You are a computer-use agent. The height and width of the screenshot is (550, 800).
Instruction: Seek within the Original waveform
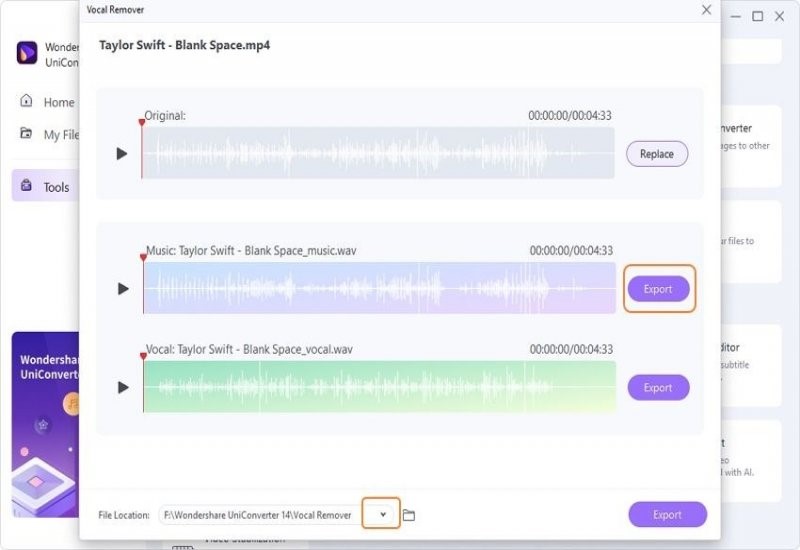[380, 154]
